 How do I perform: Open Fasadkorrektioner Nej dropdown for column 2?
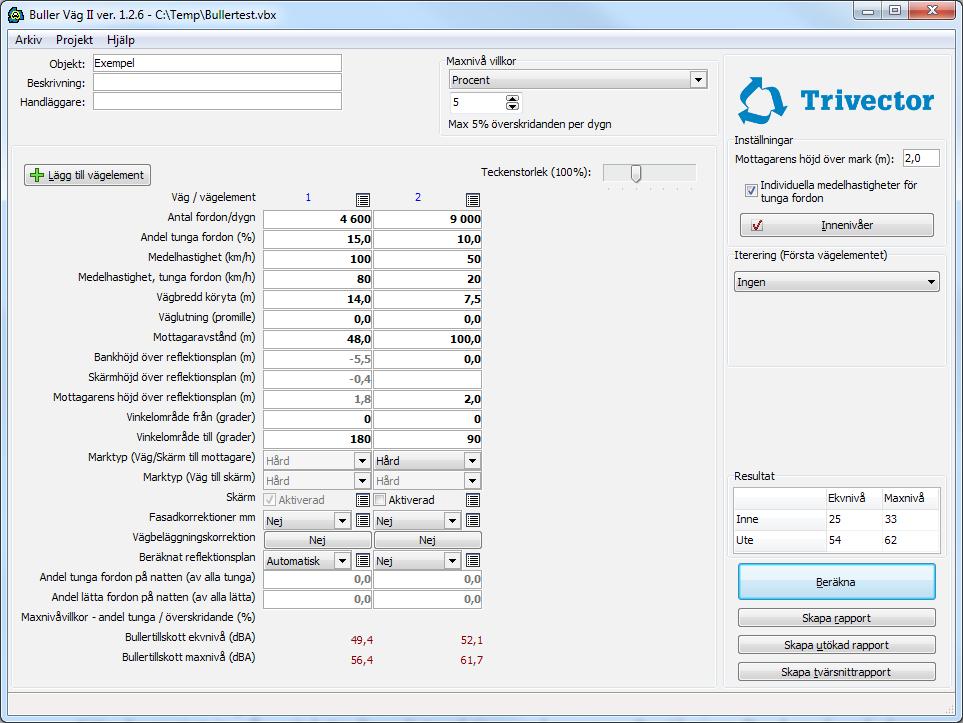[417, 521]
